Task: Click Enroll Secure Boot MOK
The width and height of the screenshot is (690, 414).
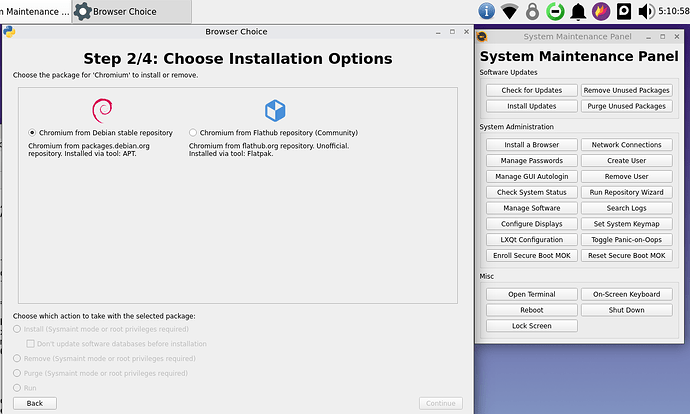Action: 532,256
